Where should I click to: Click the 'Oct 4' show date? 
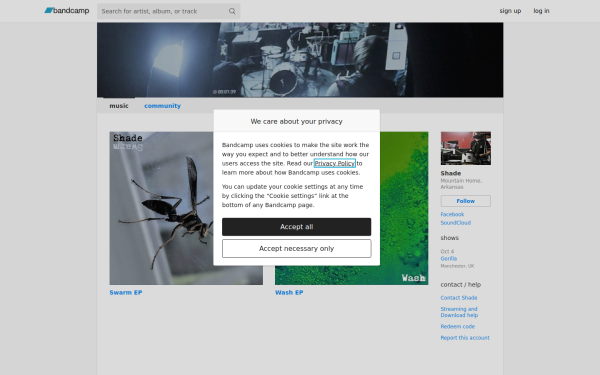coord(447,251)
